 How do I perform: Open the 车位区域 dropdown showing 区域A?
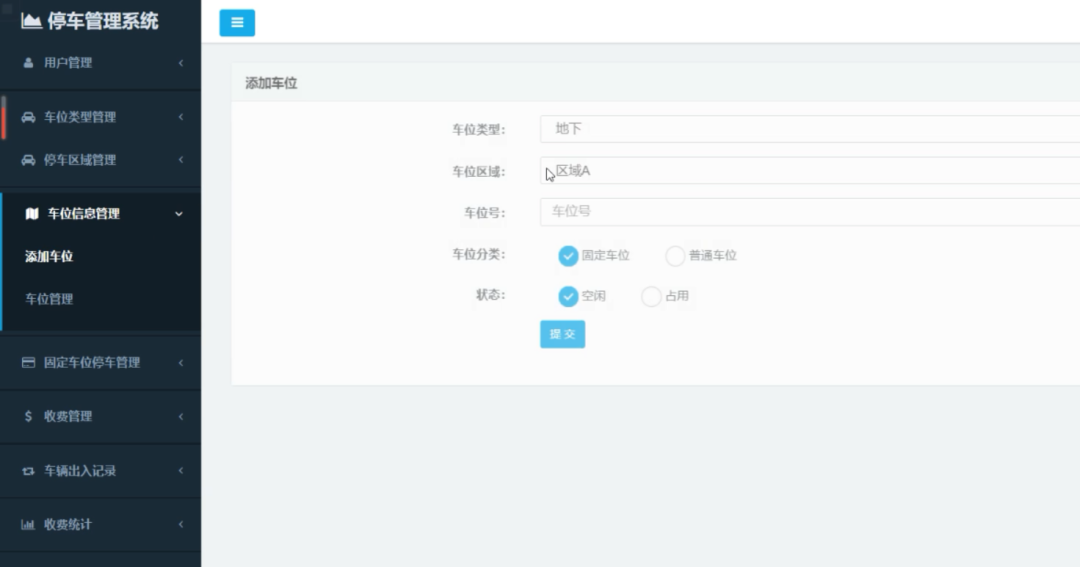(x=810, y=170)
